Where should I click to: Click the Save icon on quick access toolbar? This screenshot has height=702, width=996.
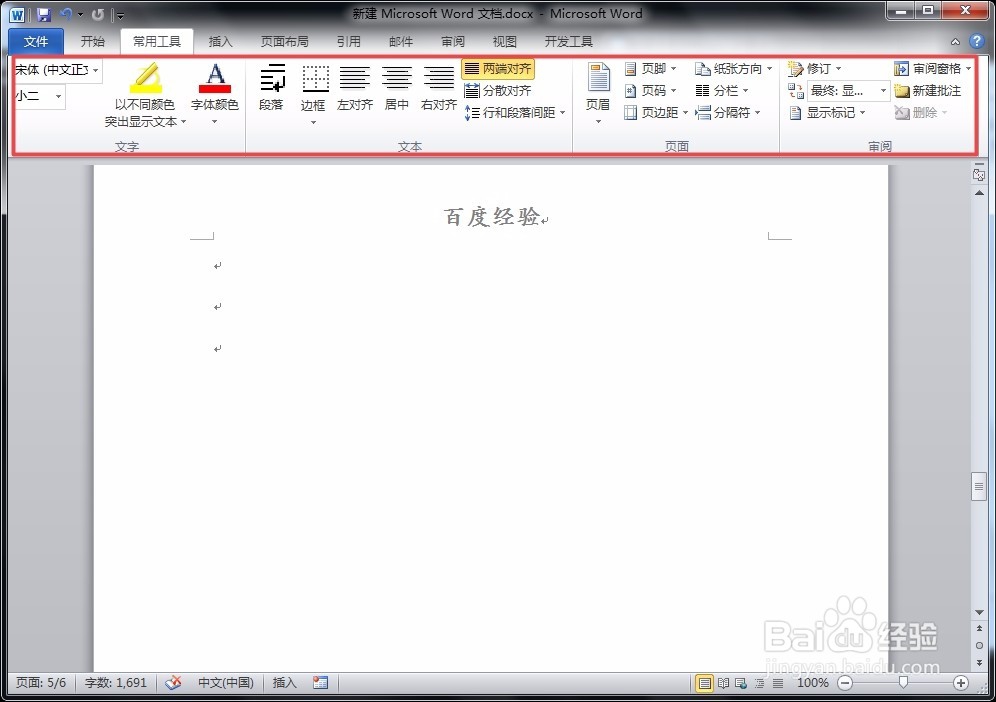point(42,13)
